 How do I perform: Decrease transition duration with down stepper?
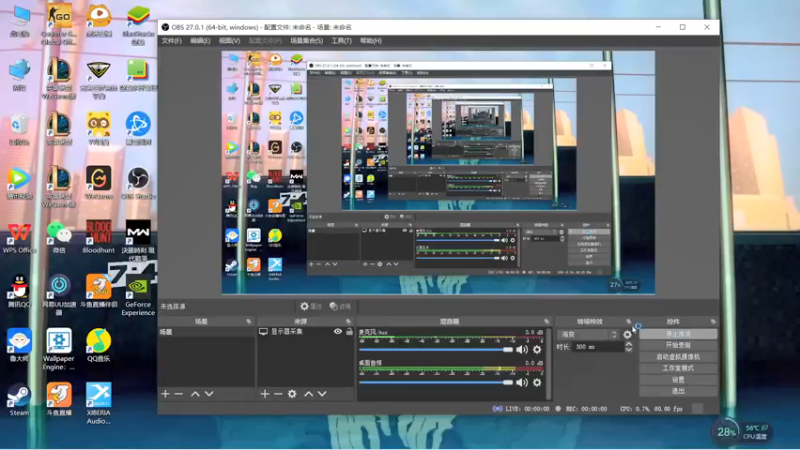[x=629, y=349]
